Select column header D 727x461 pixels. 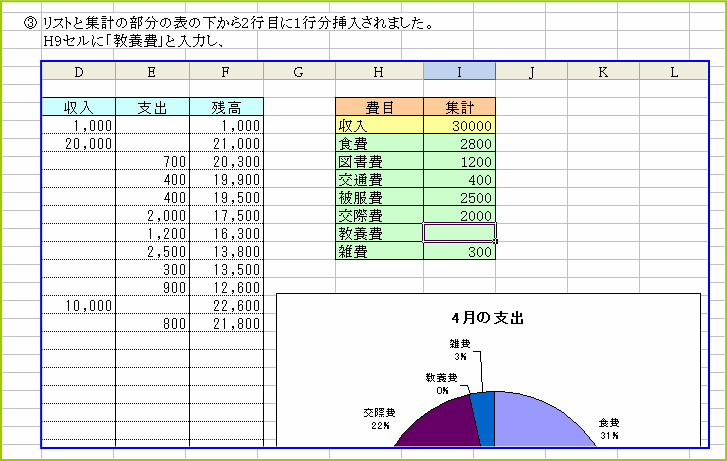pyautogui.click(x=79, y=71)
